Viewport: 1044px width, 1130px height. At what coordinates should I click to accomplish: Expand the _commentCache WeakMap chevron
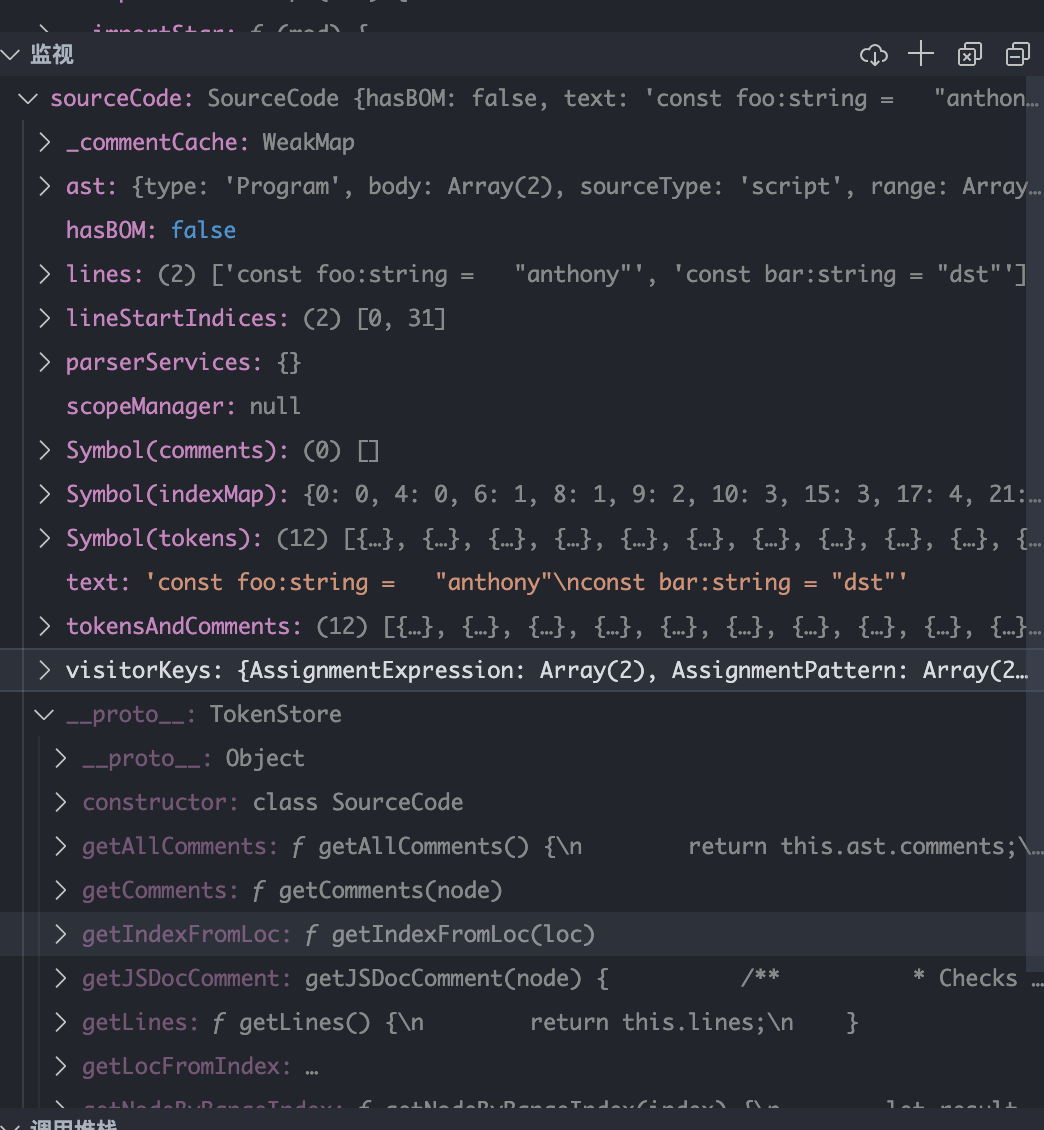[x=45, y=142]
